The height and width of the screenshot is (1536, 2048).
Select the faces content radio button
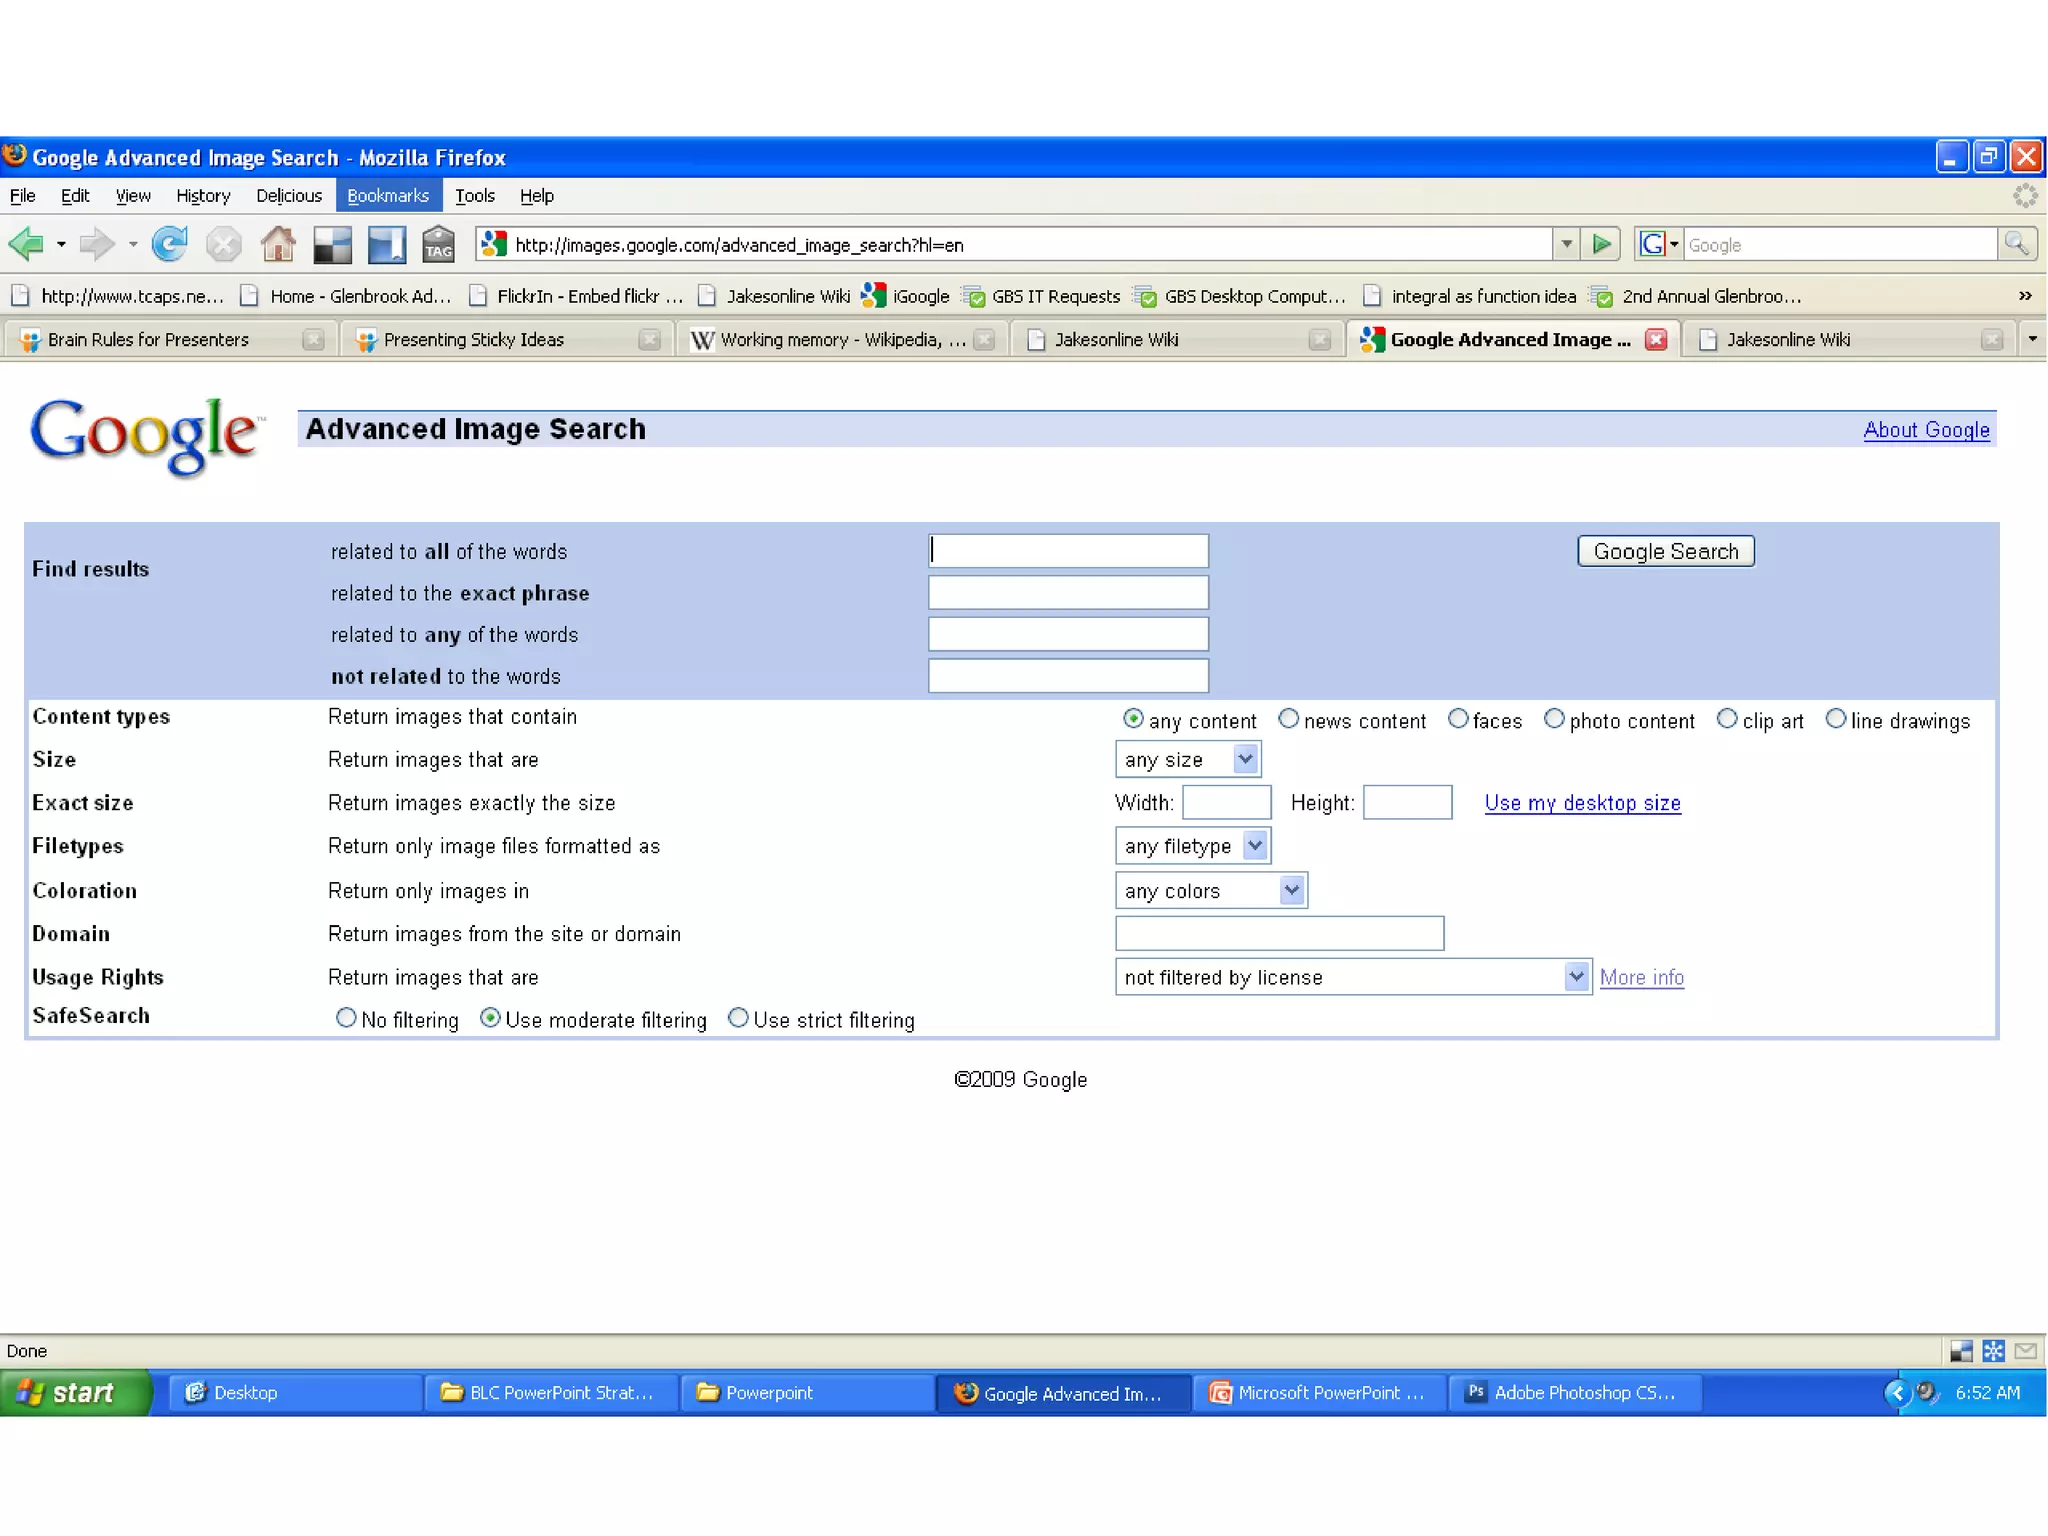(x=1458, y=719)
